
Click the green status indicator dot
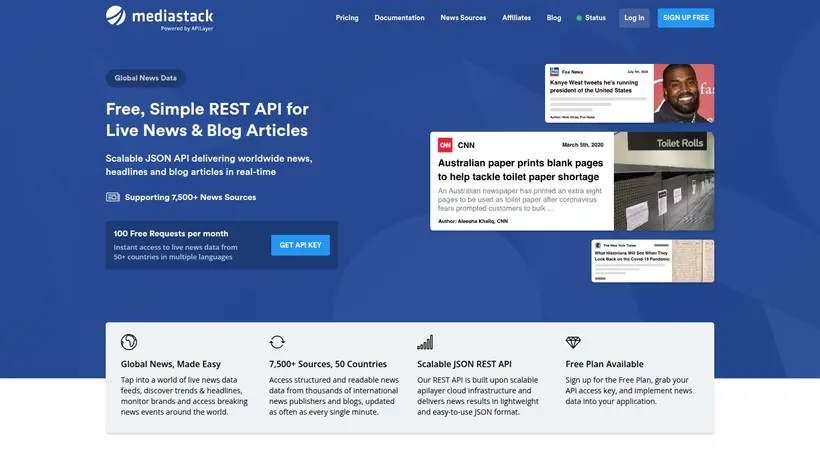coord(579,18)
